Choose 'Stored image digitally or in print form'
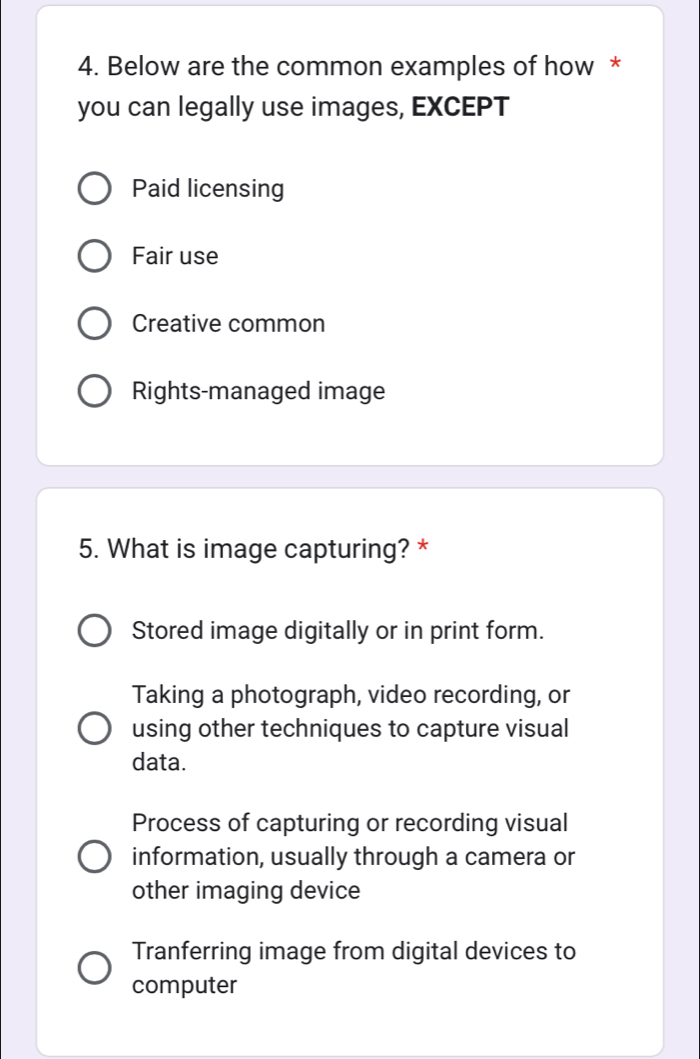The height and width of the screenshot is (1059, 700). click(95, 631)
